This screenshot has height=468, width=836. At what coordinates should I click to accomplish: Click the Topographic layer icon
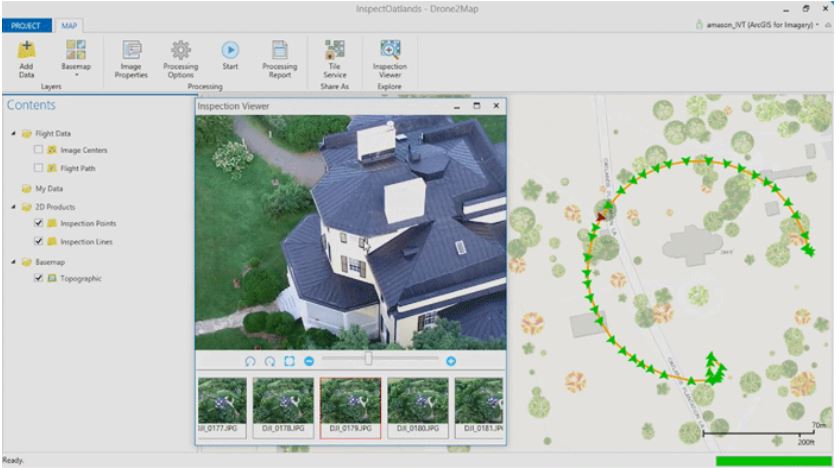tap(52, 278)
